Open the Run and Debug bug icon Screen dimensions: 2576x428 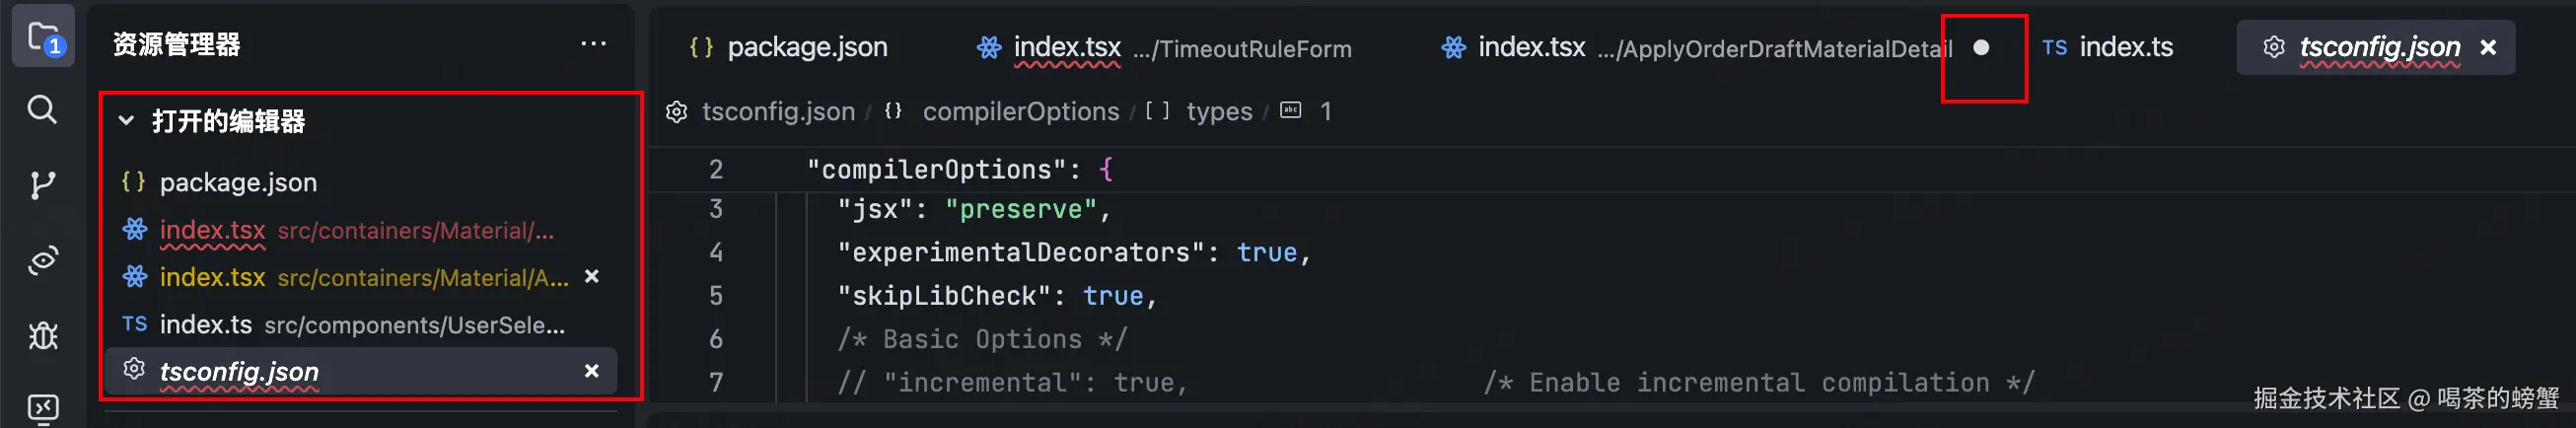coord(42,335)
